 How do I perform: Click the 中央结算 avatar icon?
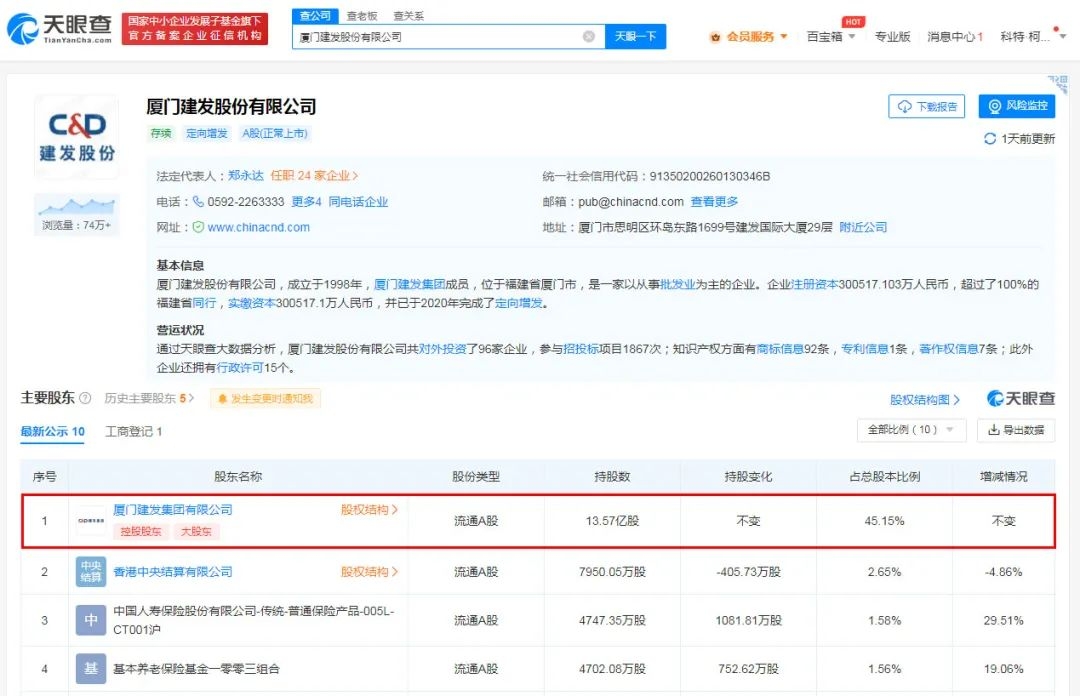(x=90, y=572)
